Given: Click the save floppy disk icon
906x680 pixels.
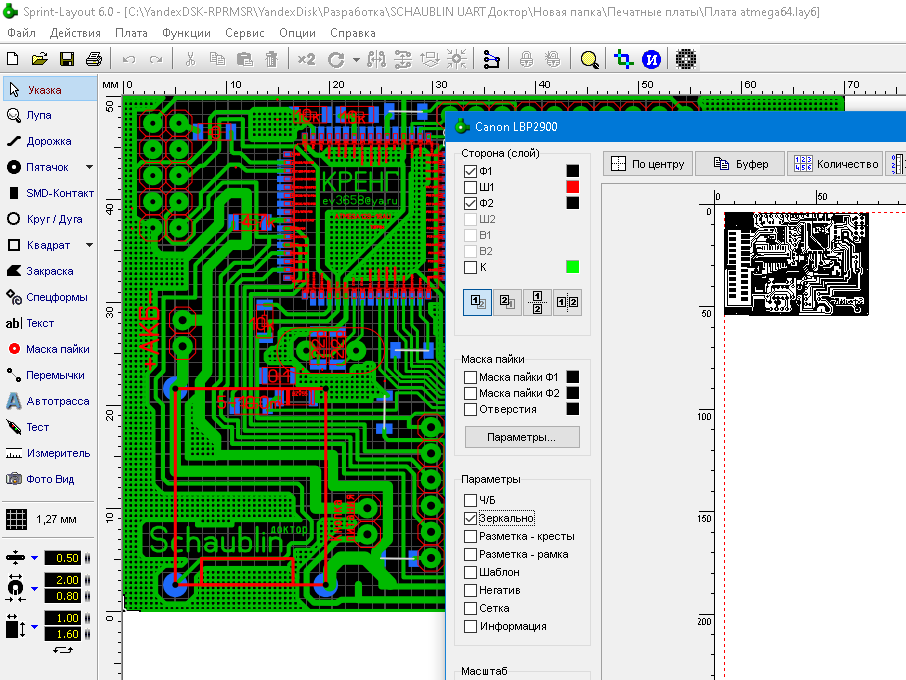Looking at the screenshot, I should (x=66, y=59).
